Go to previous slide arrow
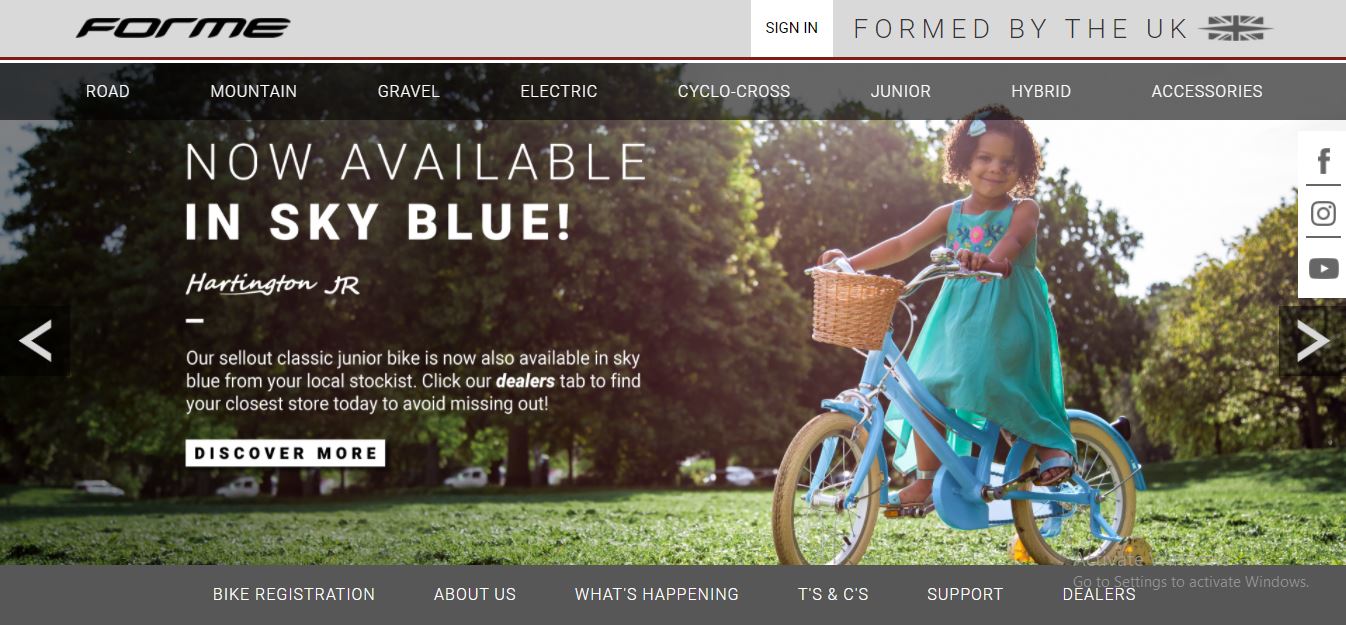The width and height of the screenshot is (1346, 625). tap(35, 341)
